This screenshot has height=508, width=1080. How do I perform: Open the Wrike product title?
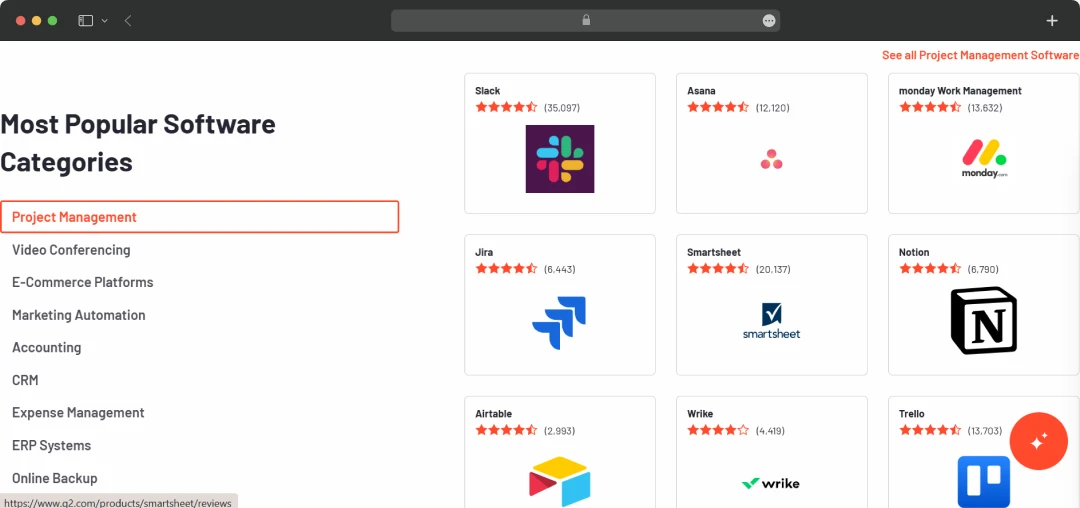[700, 414]
